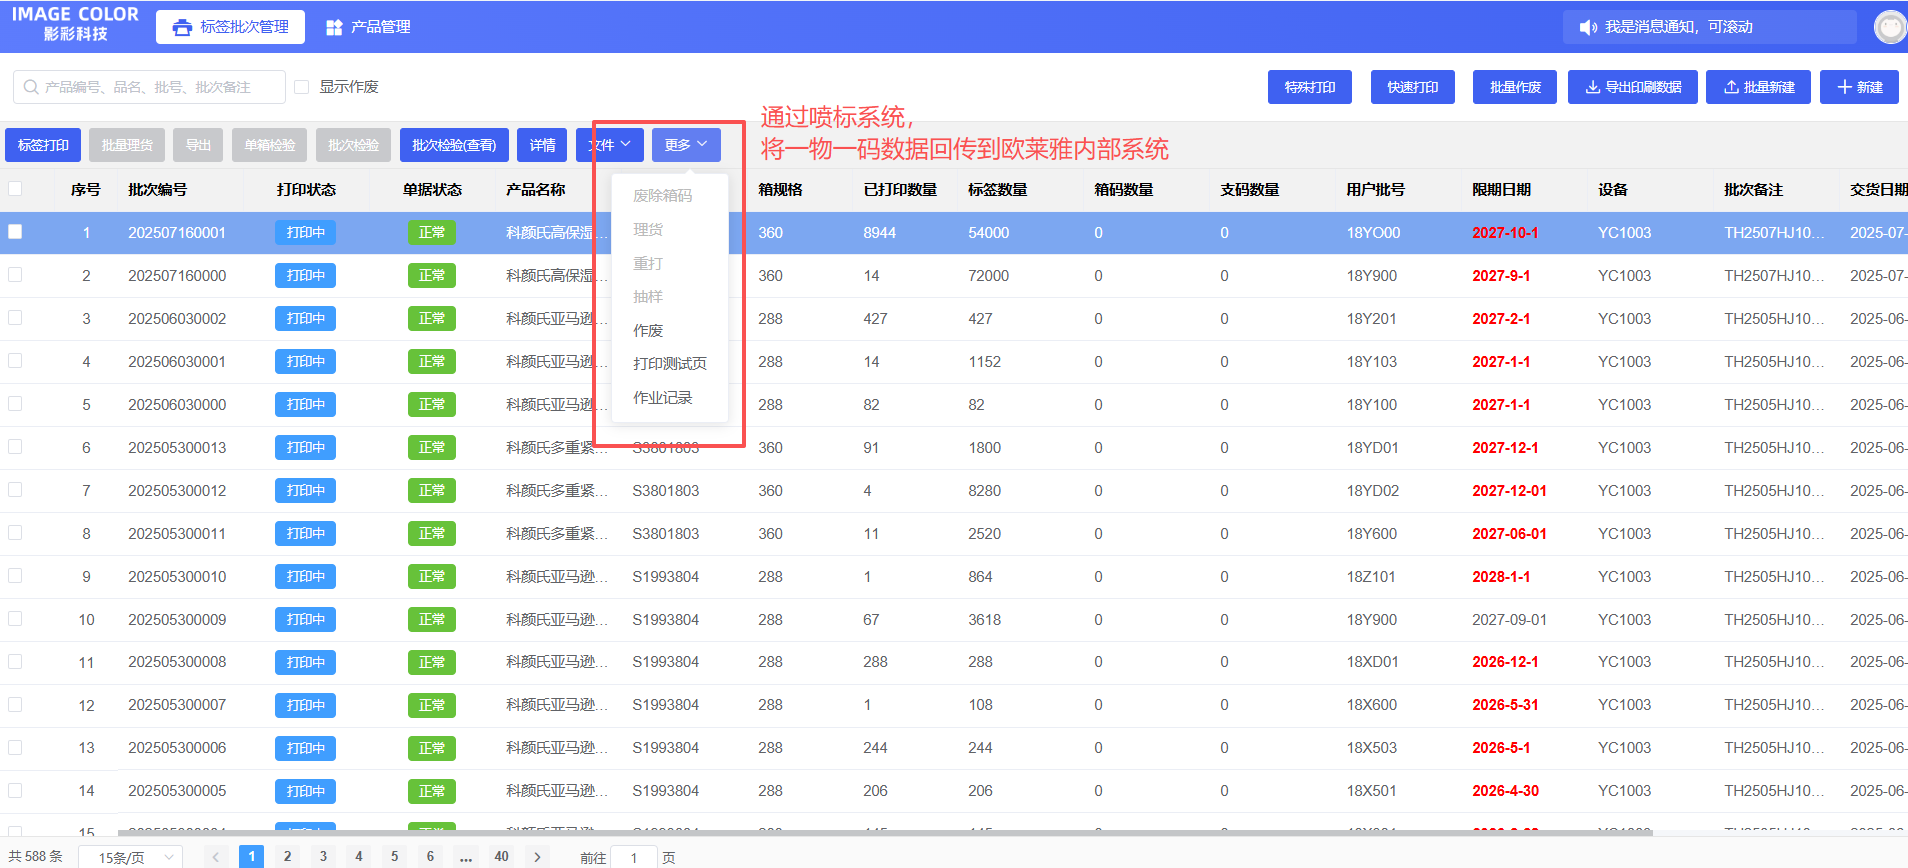
Task: Click the 快速打印 button
Action: [1412, 87]
